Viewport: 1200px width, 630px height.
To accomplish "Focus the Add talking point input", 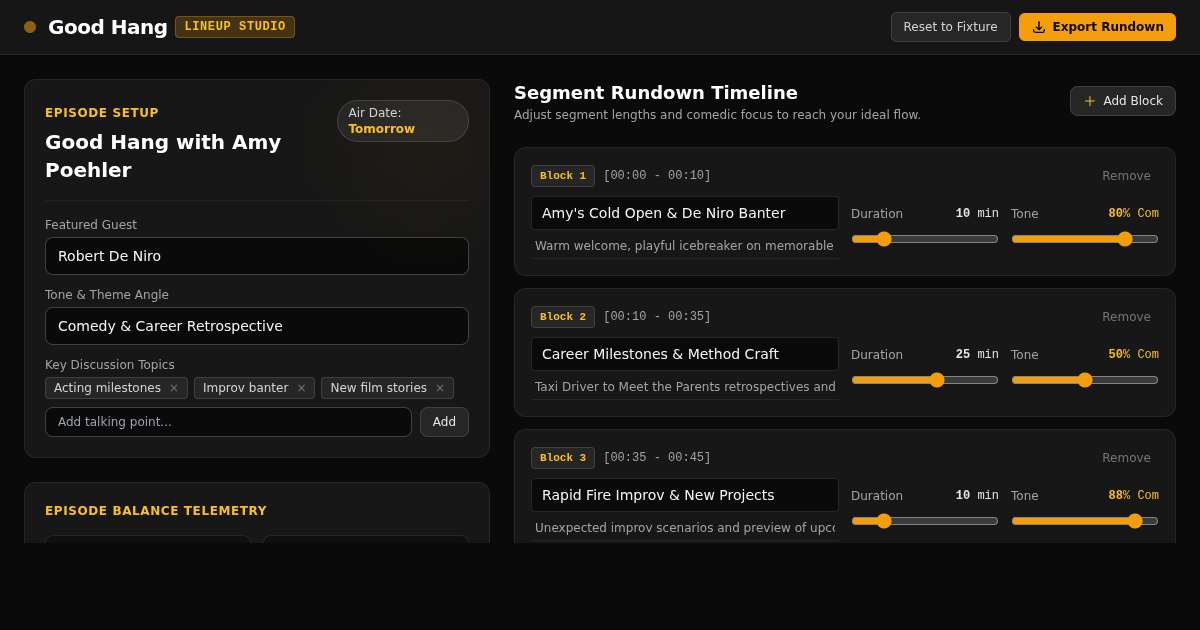I will (228, 422).
